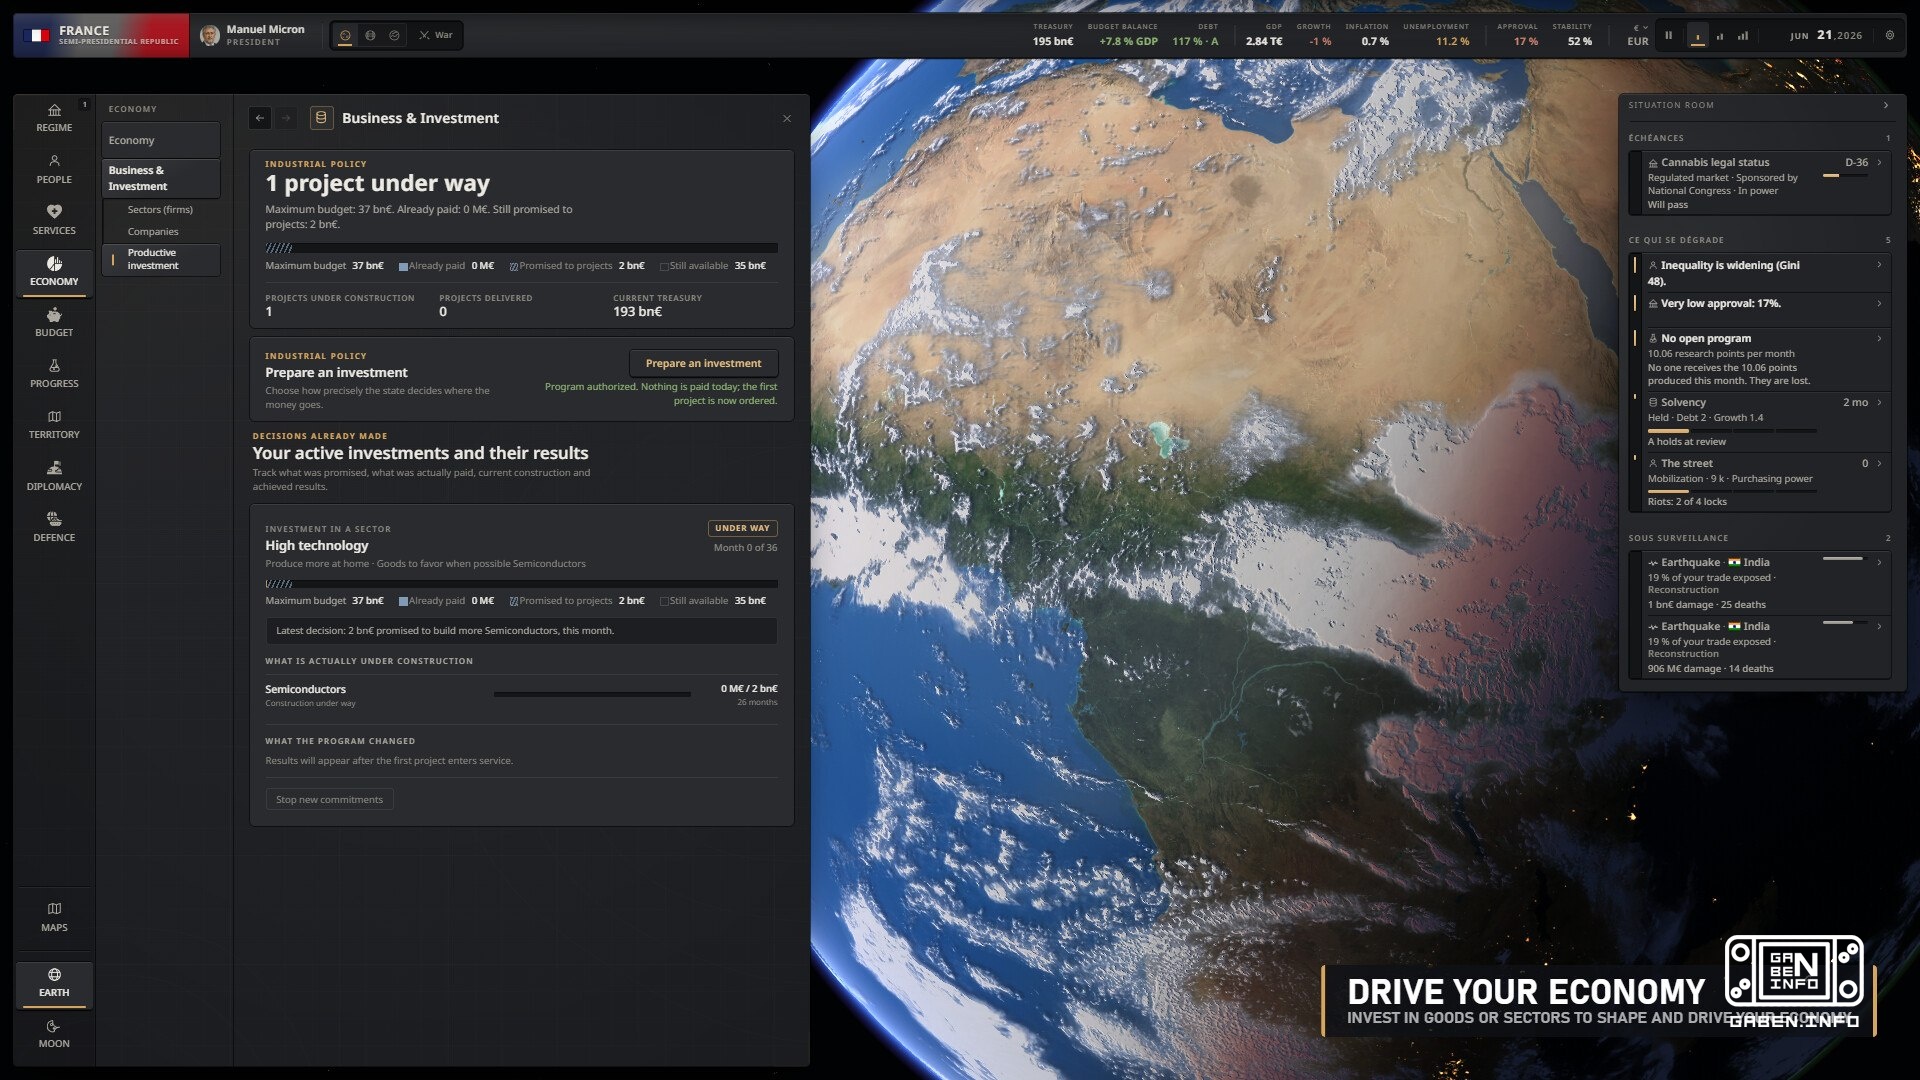Pause the game time
Image resolution: width=1920 pixels, height=1080 pixels.
point(1668,35)
